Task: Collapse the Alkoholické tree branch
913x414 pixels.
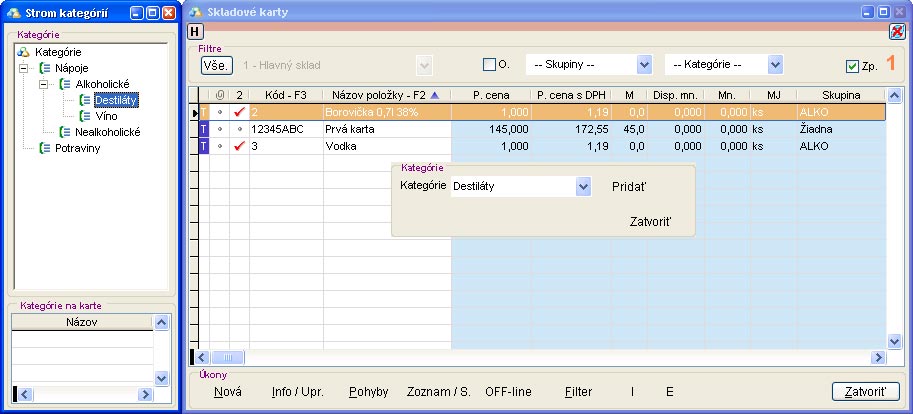Action: pyautogui.click(x=45, y=84)
